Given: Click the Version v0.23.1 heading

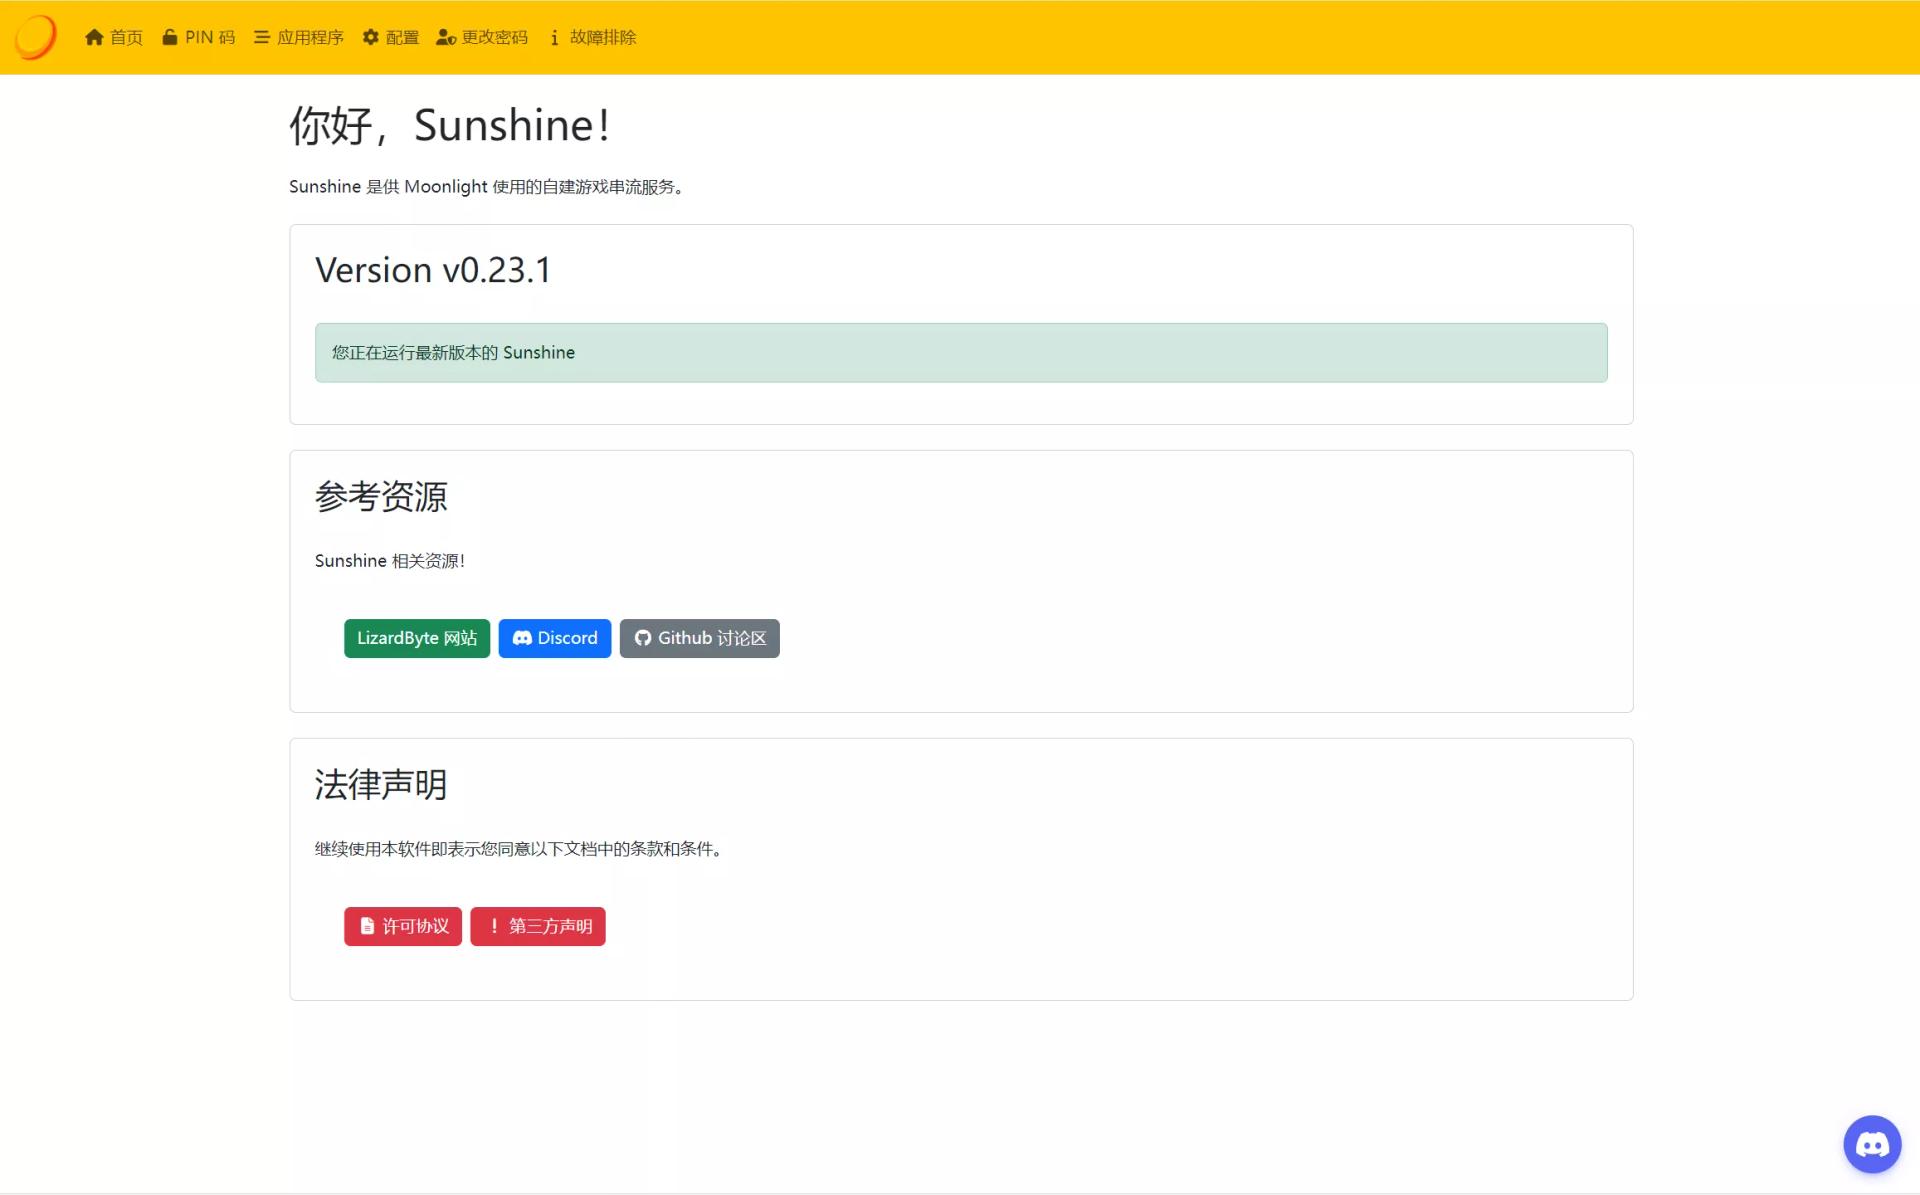Looking at the screenshot, I should [x=433, y=270].
